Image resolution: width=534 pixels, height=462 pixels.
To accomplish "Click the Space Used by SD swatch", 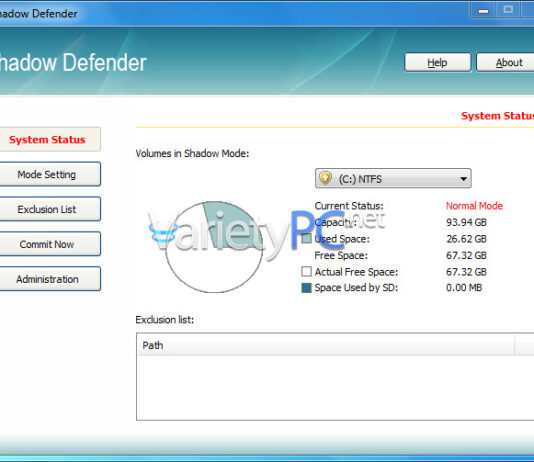I will tap(307, 288).
